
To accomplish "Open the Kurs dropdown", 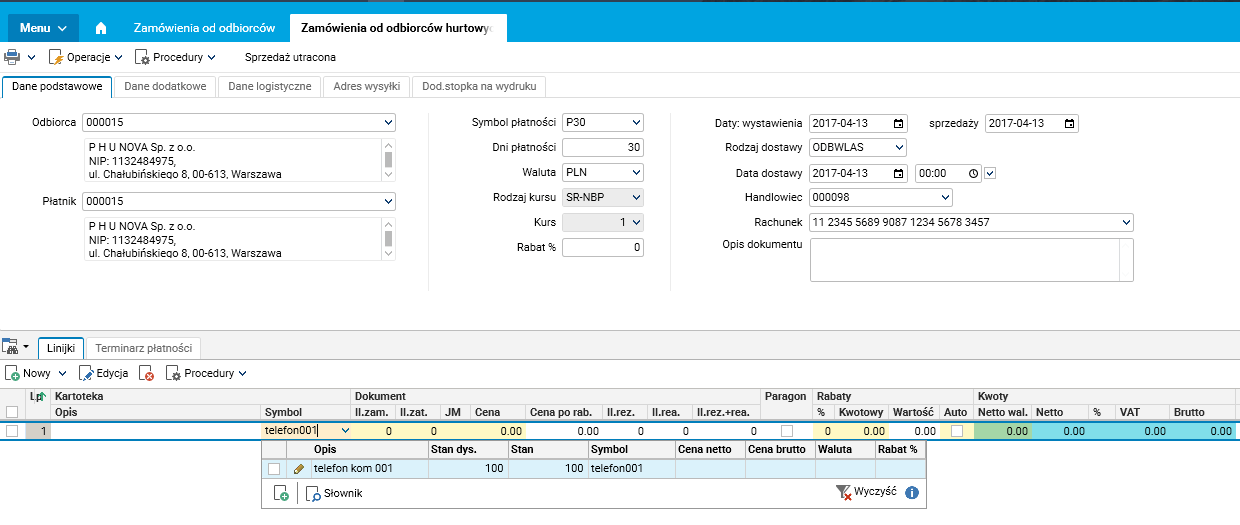I will [636, 222].
